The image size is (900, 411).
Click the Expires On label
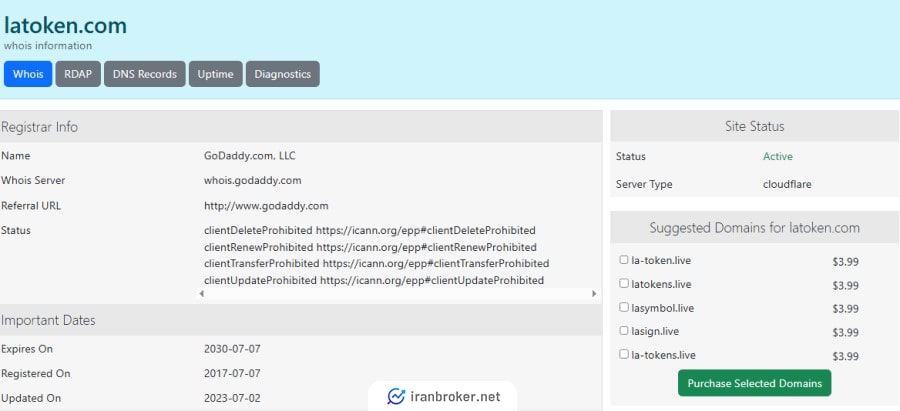click(27, 348)
